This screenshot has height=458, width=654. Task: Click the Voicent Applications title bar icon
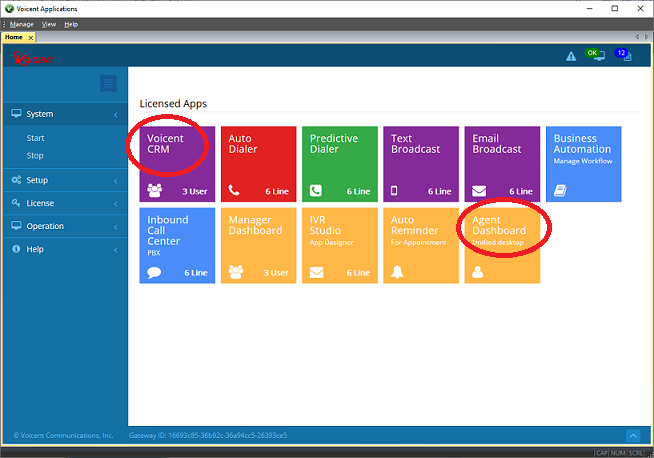point(9,8)
